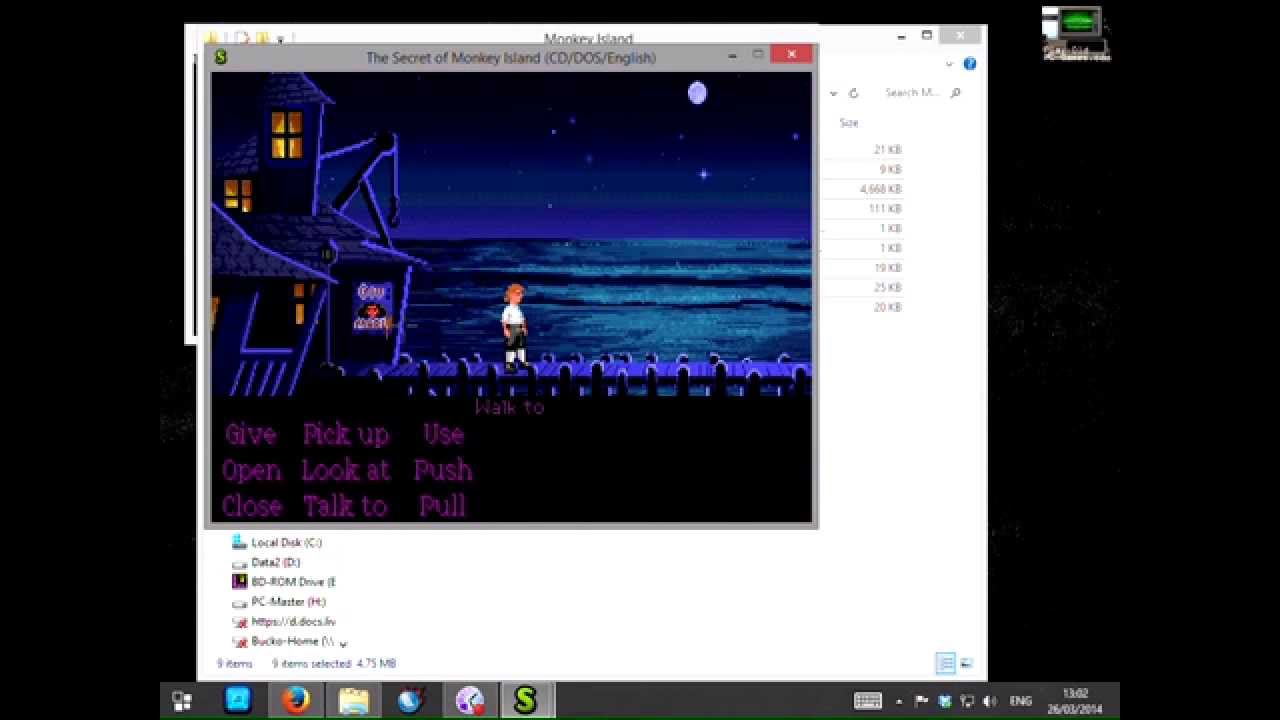Open the address bar history dropdown
Viewport: 1280px width, 720px height.
(833, 93)
